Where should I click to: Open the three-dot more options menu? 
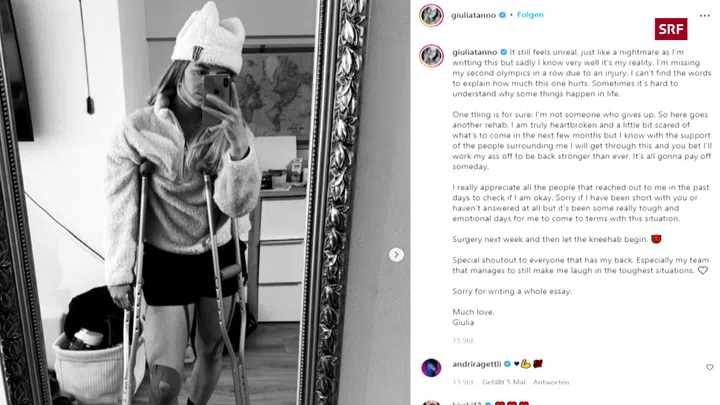704,16
